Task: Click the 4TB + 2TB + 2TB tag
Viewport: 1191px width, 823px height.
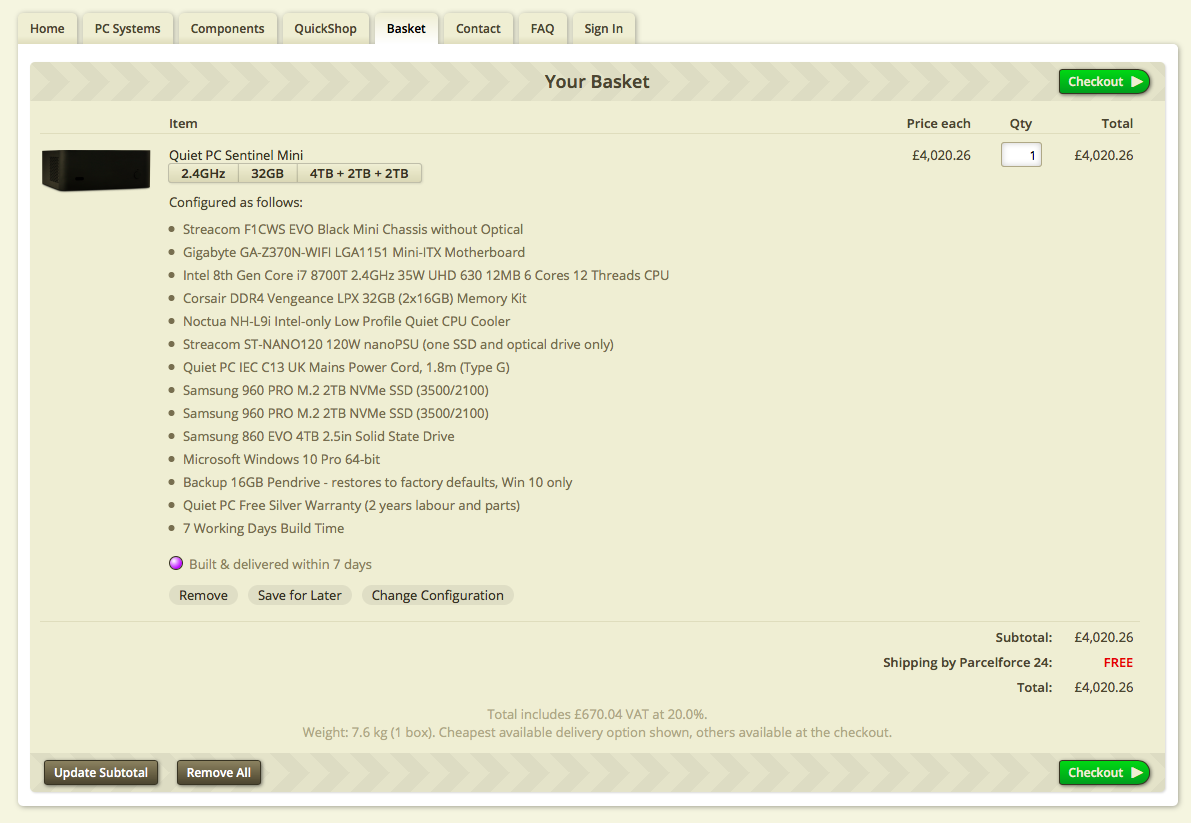Action: (359, 174)
